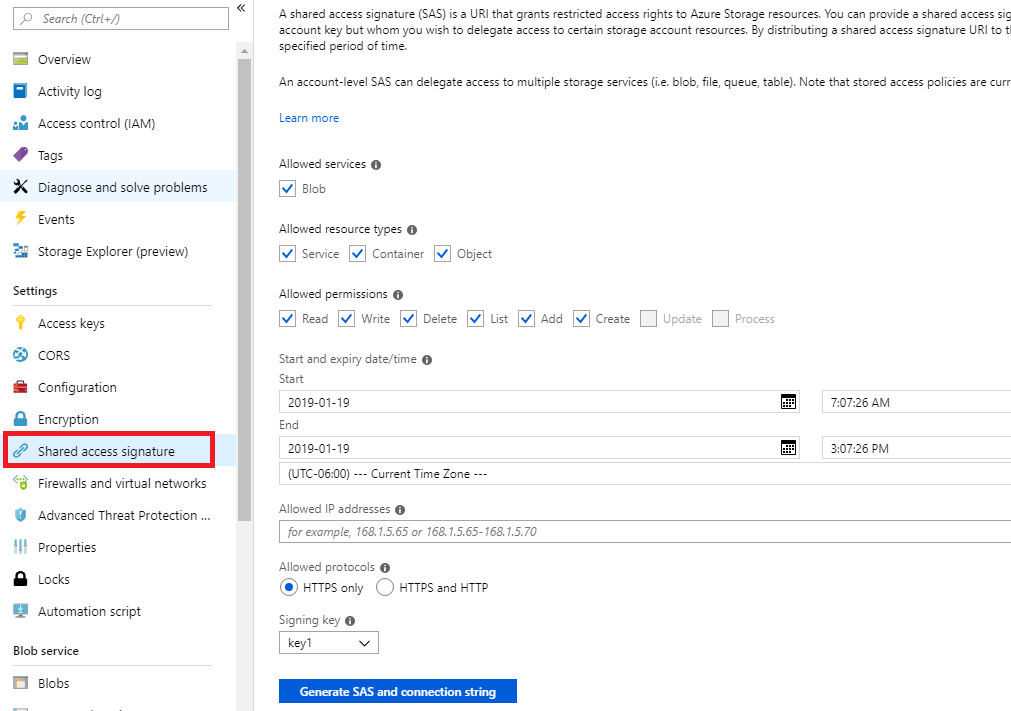Uncheck the List permission checkbox

[476, 319]
